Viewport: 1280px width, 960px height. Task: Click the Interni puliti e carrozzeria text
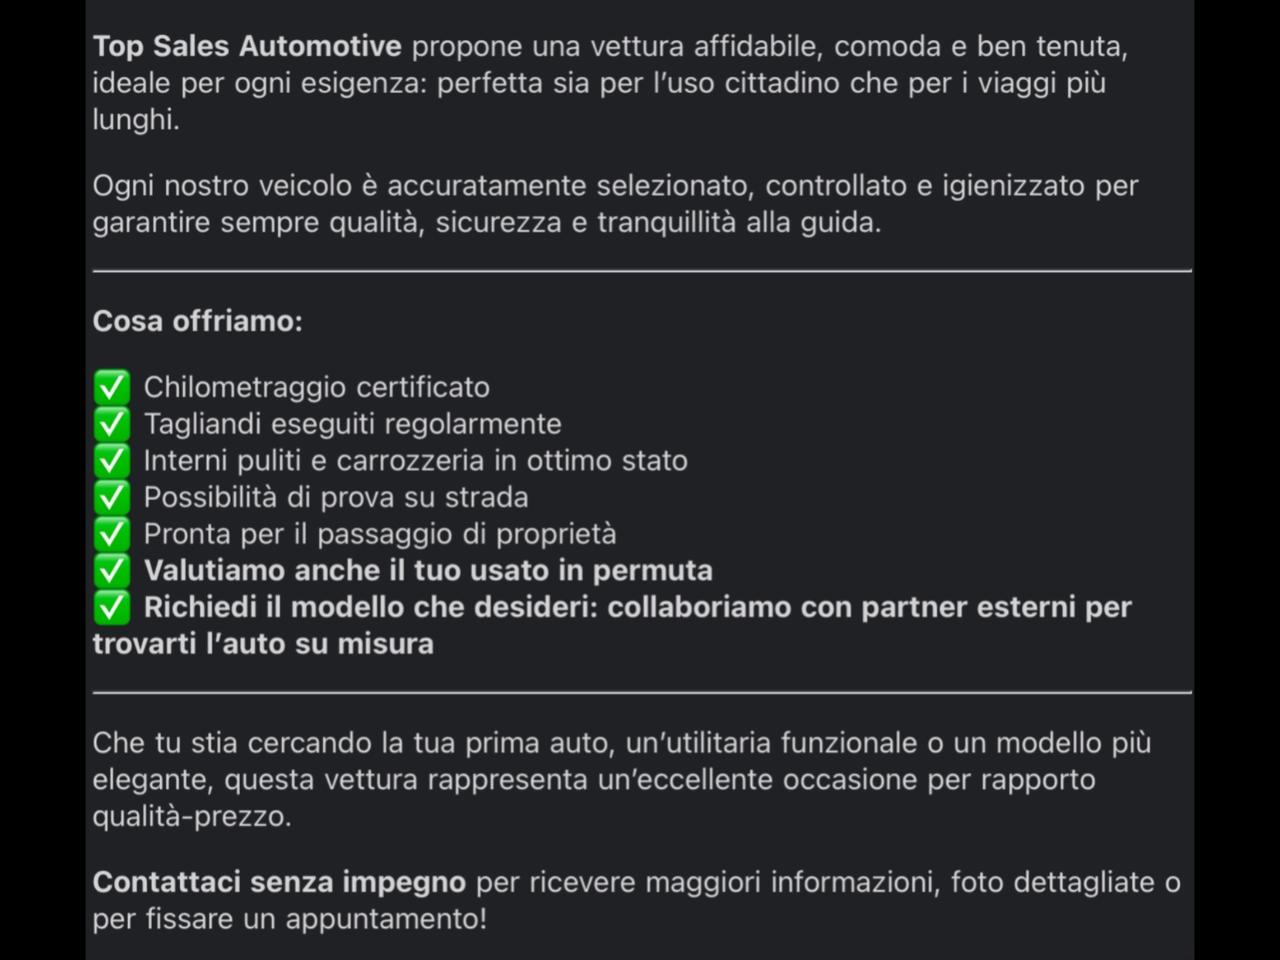[x=416, y=460]
